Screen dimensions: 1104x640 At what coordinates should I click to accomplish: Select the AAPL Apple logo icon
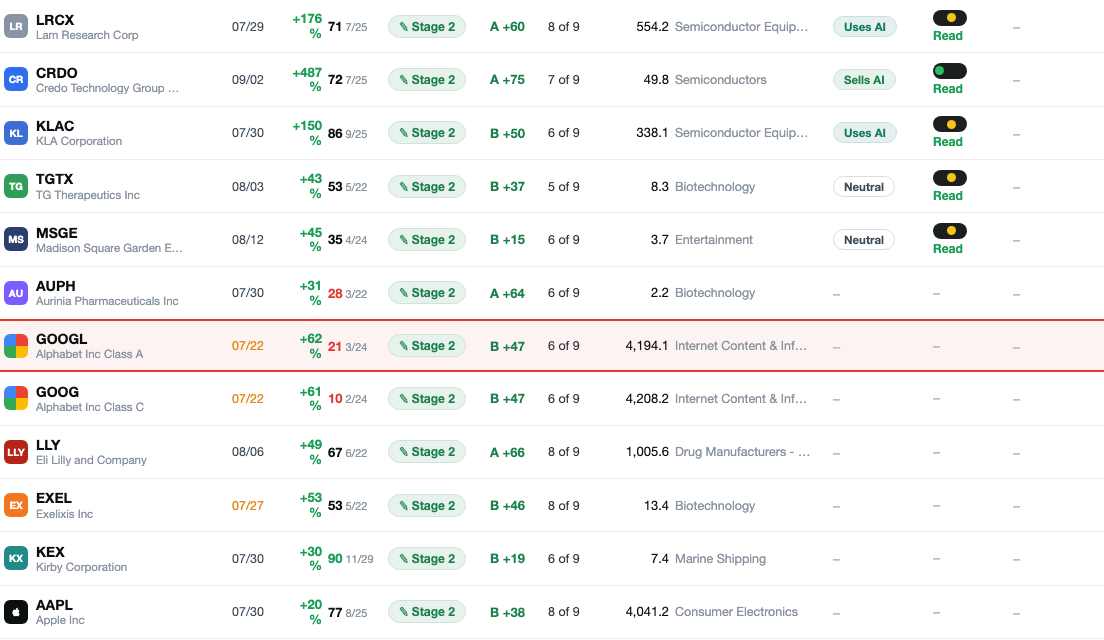point(15,612)
